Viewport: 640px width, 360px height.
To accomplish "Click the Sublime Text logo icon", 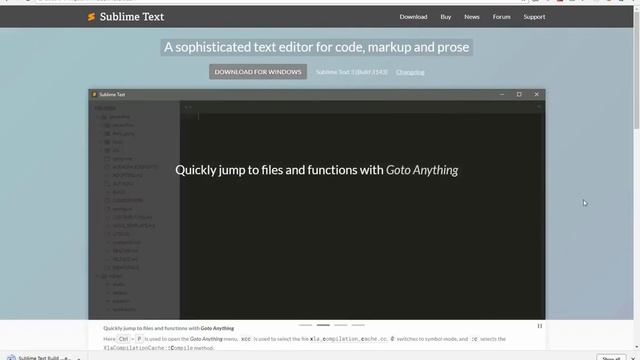I will click(x=91, y=17).
